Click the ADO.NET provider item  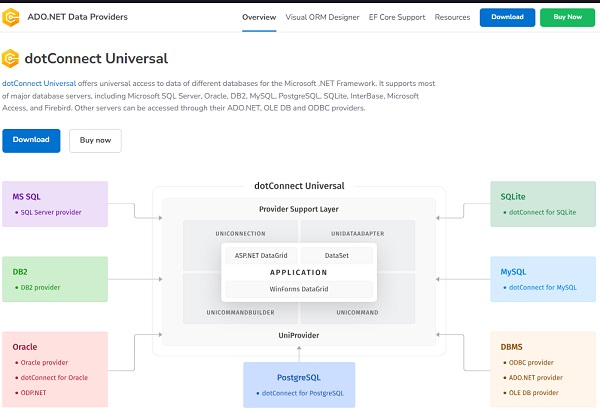click(x=535, y=377)
